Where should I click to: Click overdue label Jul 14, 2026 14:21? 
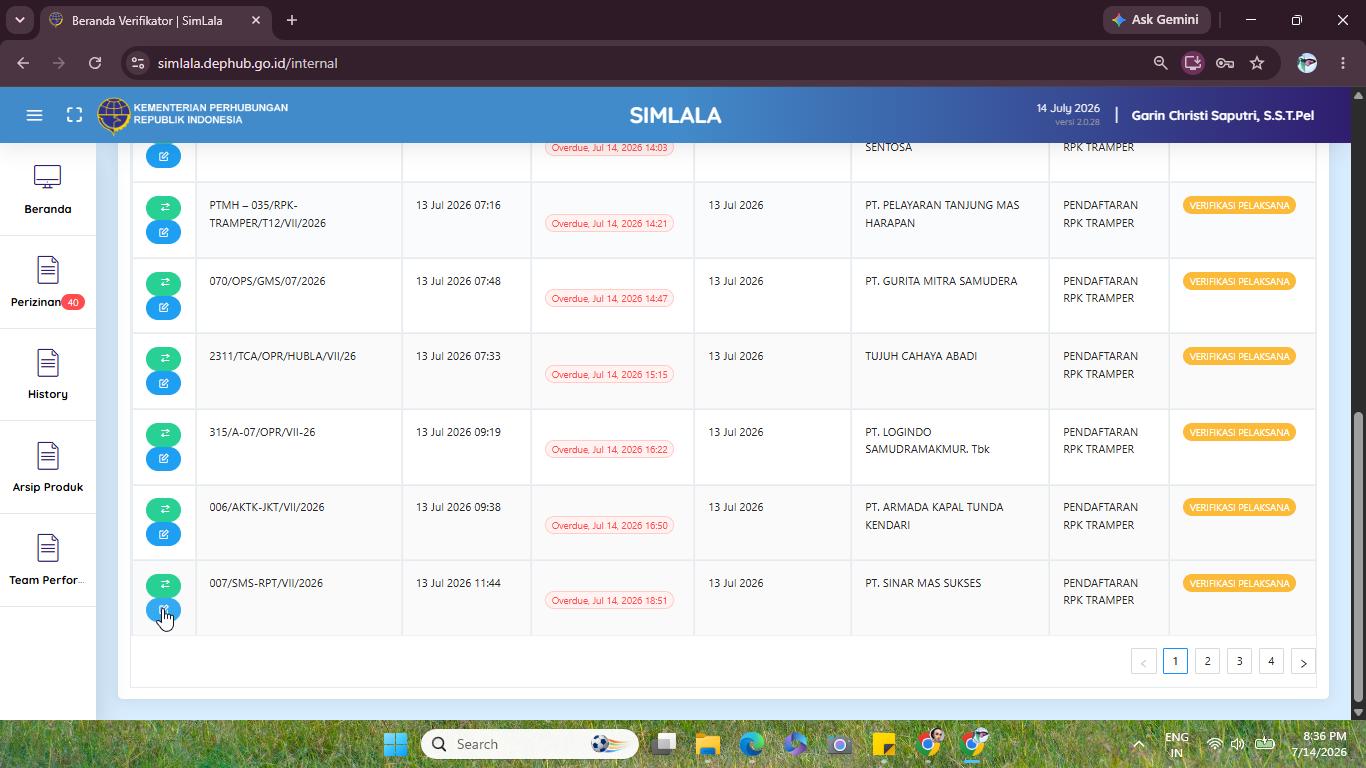tap(609, 223)
